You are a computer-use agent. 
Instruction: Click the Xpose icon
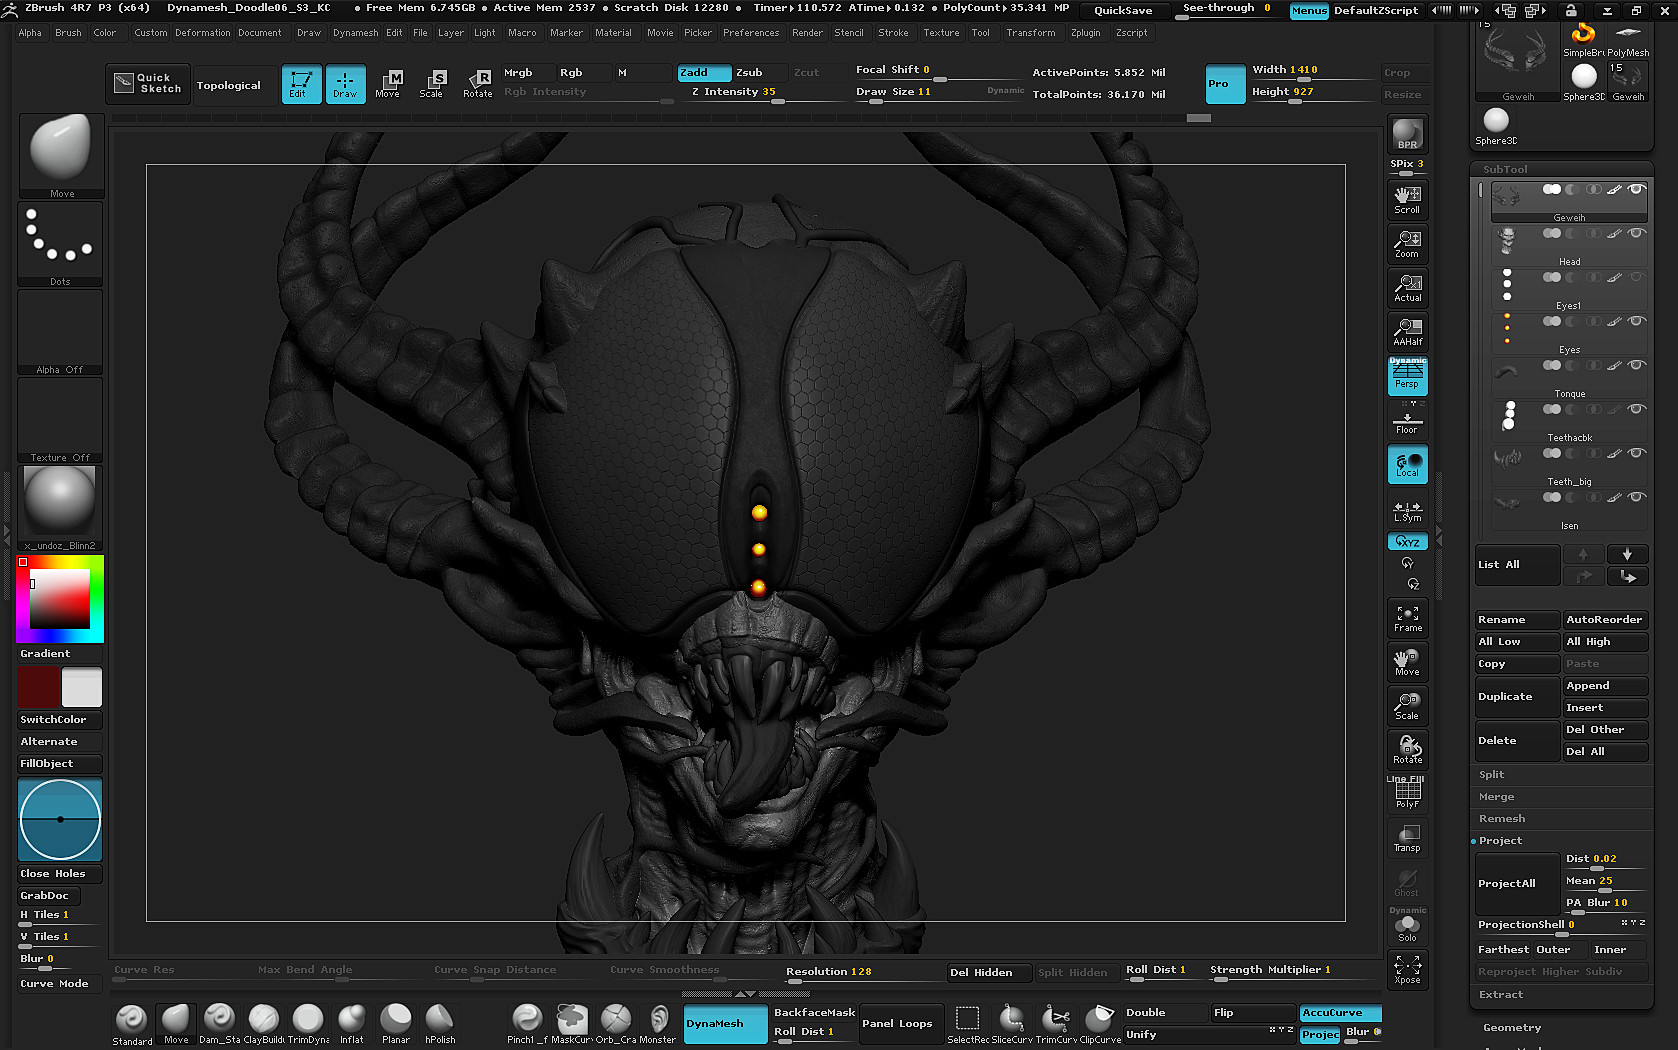click(x=1407, y=969)
